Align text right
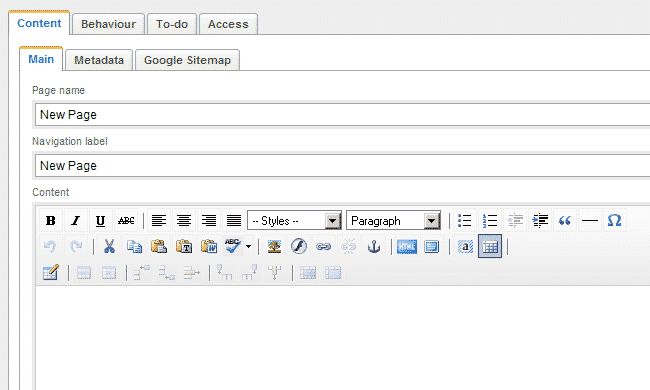This screenshot has width=650, height=390. pos(209,220)
